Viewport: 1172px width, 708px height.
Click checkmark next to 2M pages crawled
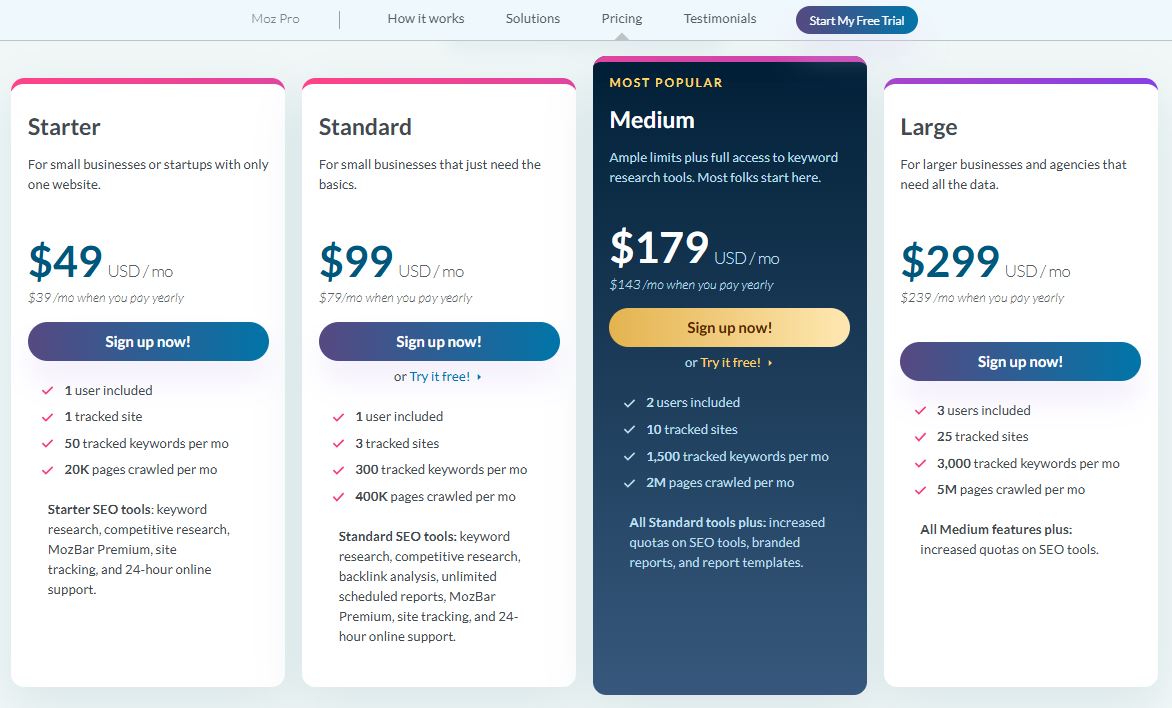pyautogui.click(x=629, y=483)
